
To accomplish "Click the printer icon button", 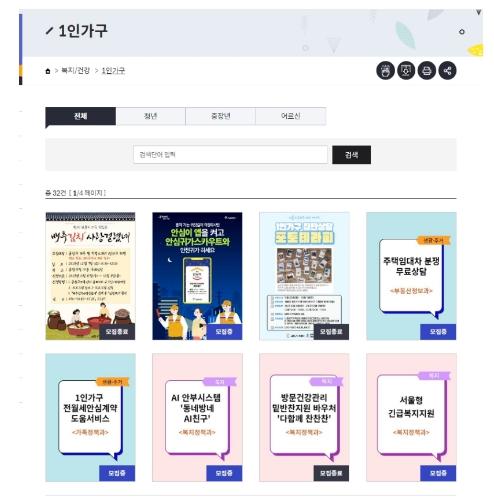I will (x=427, y=71).
